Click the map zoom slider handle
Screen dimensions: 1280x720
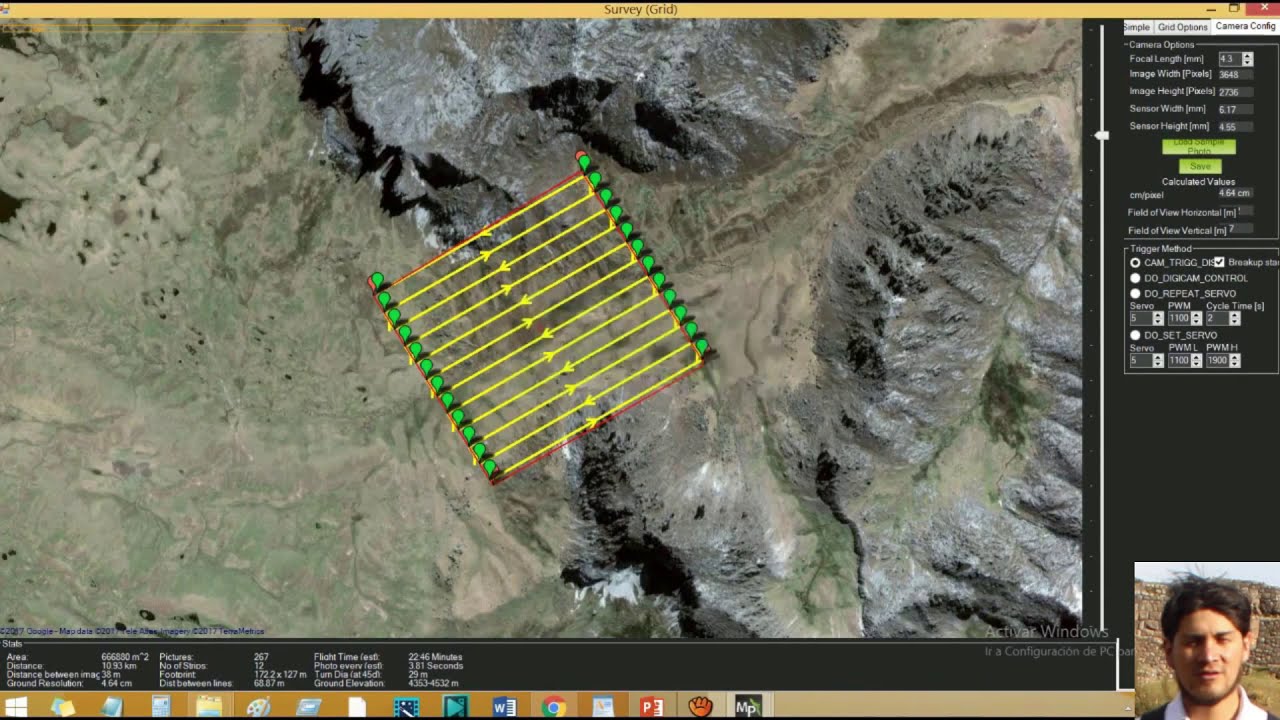click(x=1102, y=135)
